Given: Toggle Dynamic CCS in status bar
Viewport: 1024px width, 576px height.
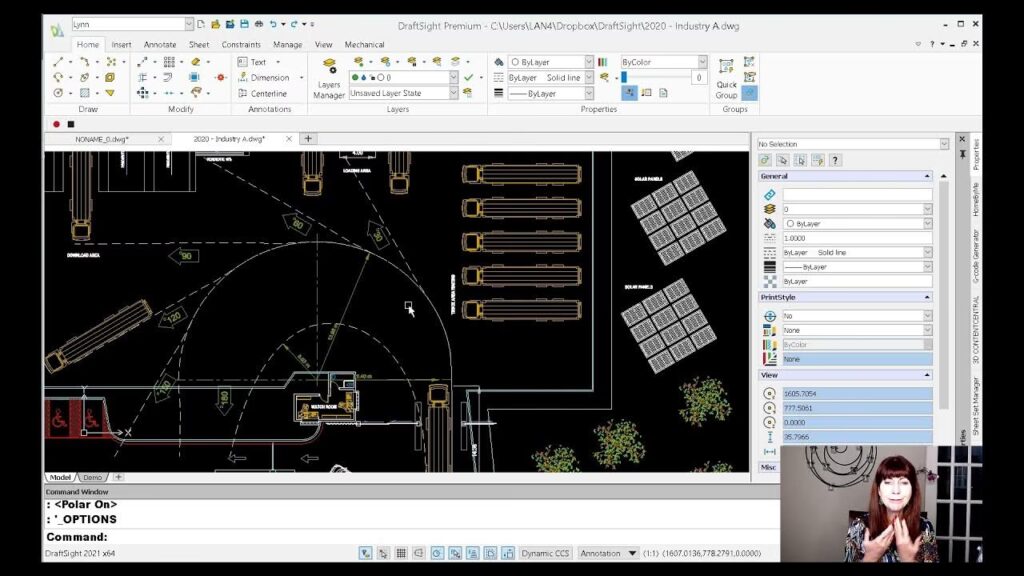Looking at the screenshot, I should click(545, 553).
